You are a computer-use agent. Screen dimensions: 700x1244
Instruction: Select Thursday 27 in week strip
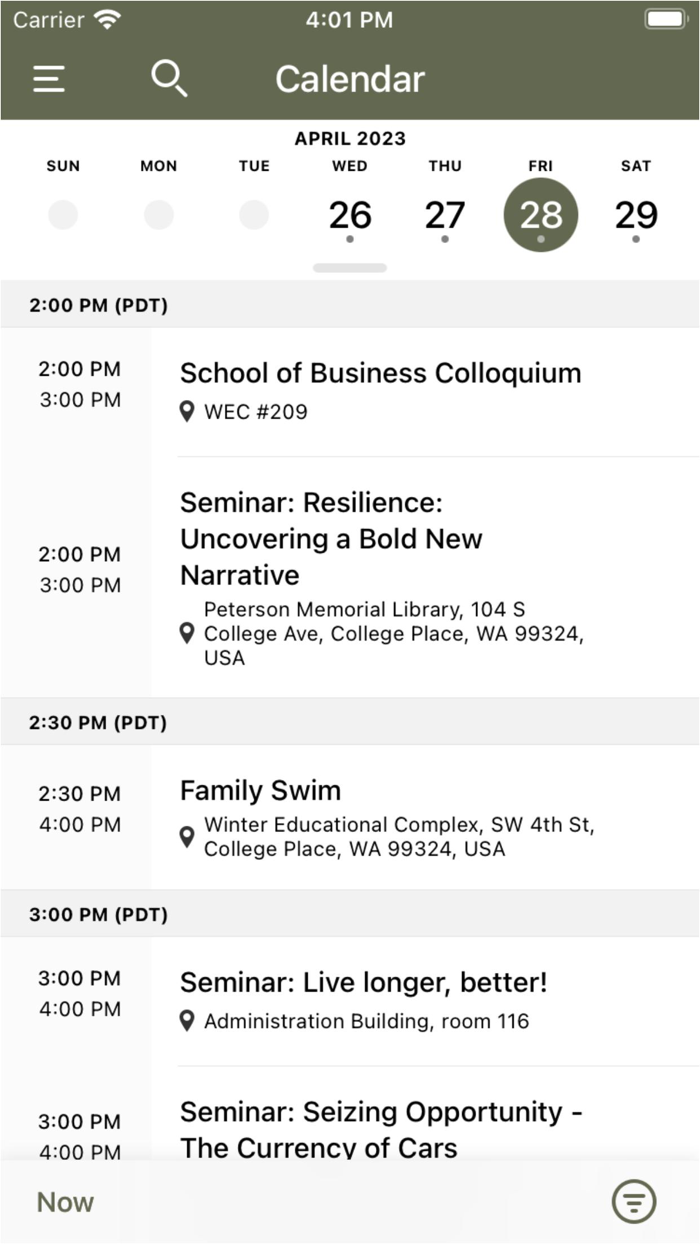(x=445, y=215)
